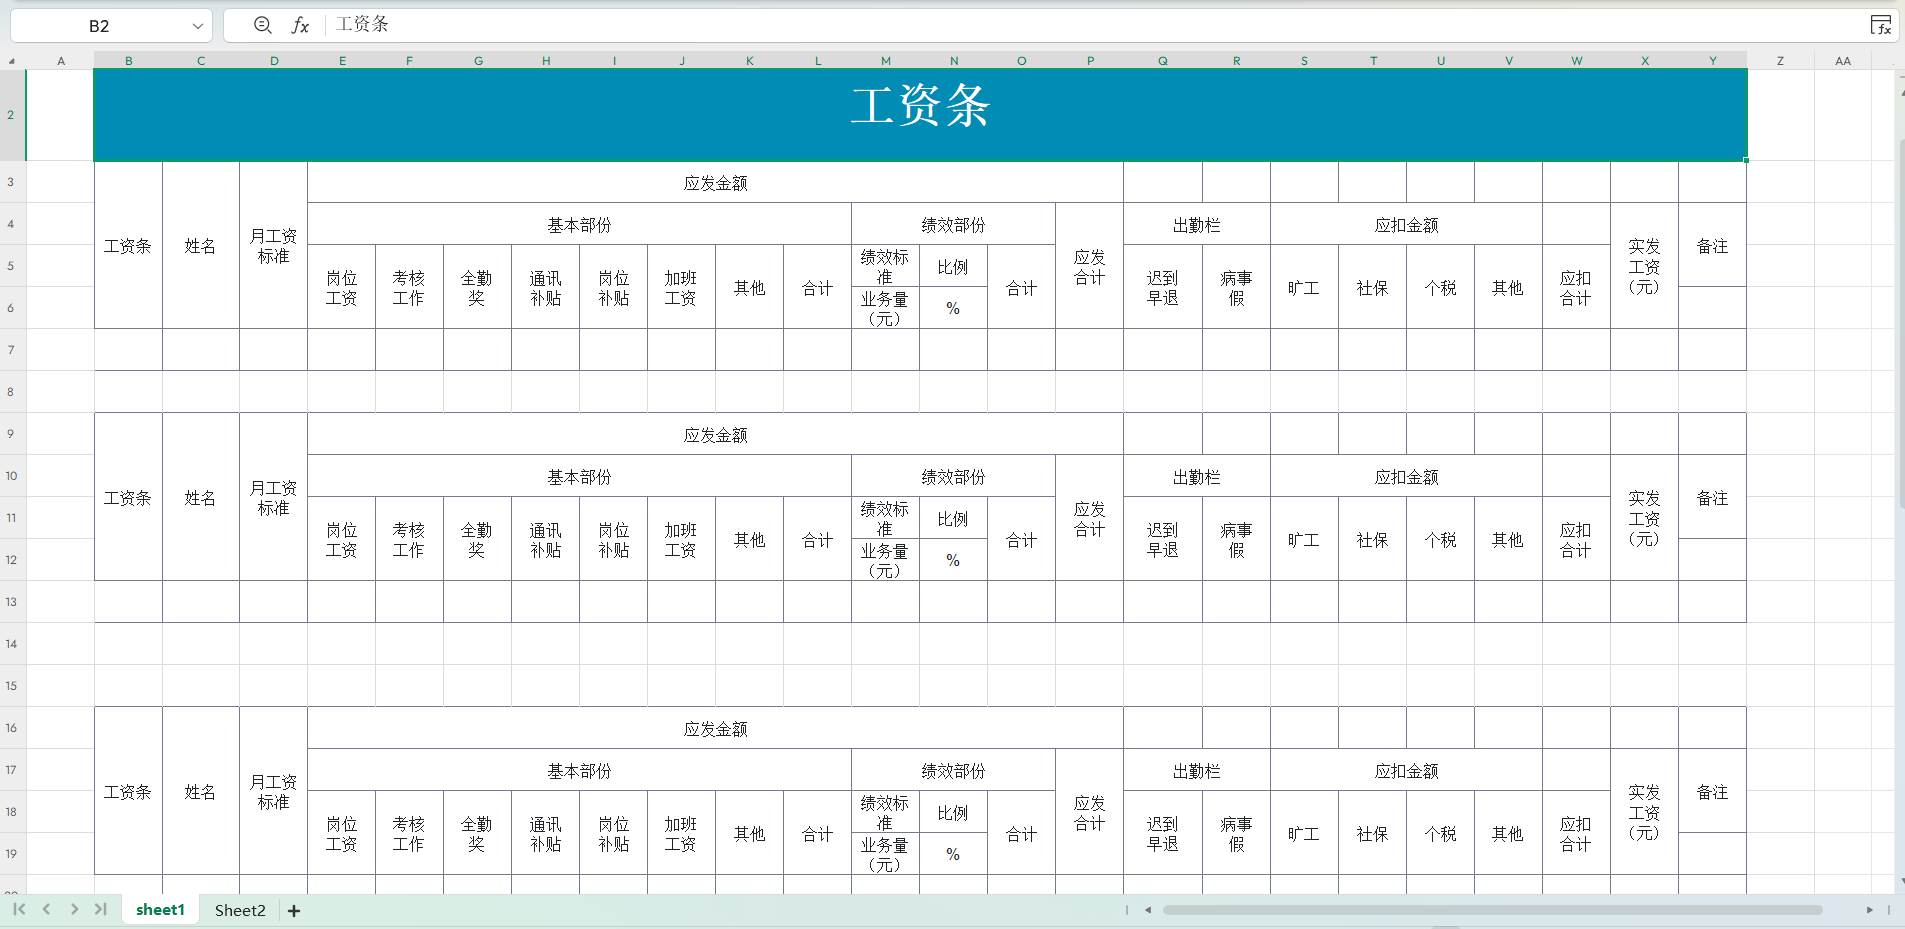Click the first 实发工资（元） cell

click(x=1644, y=267)
